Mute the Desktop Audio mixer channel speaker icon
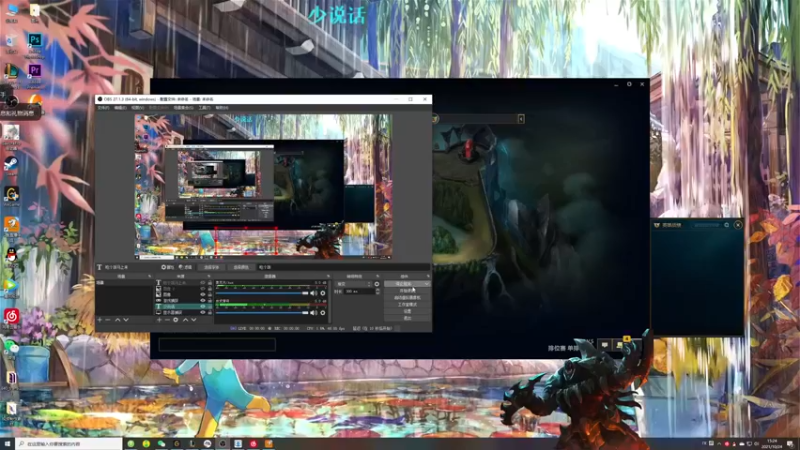The image size is (800, 450). tap(314, 312)
